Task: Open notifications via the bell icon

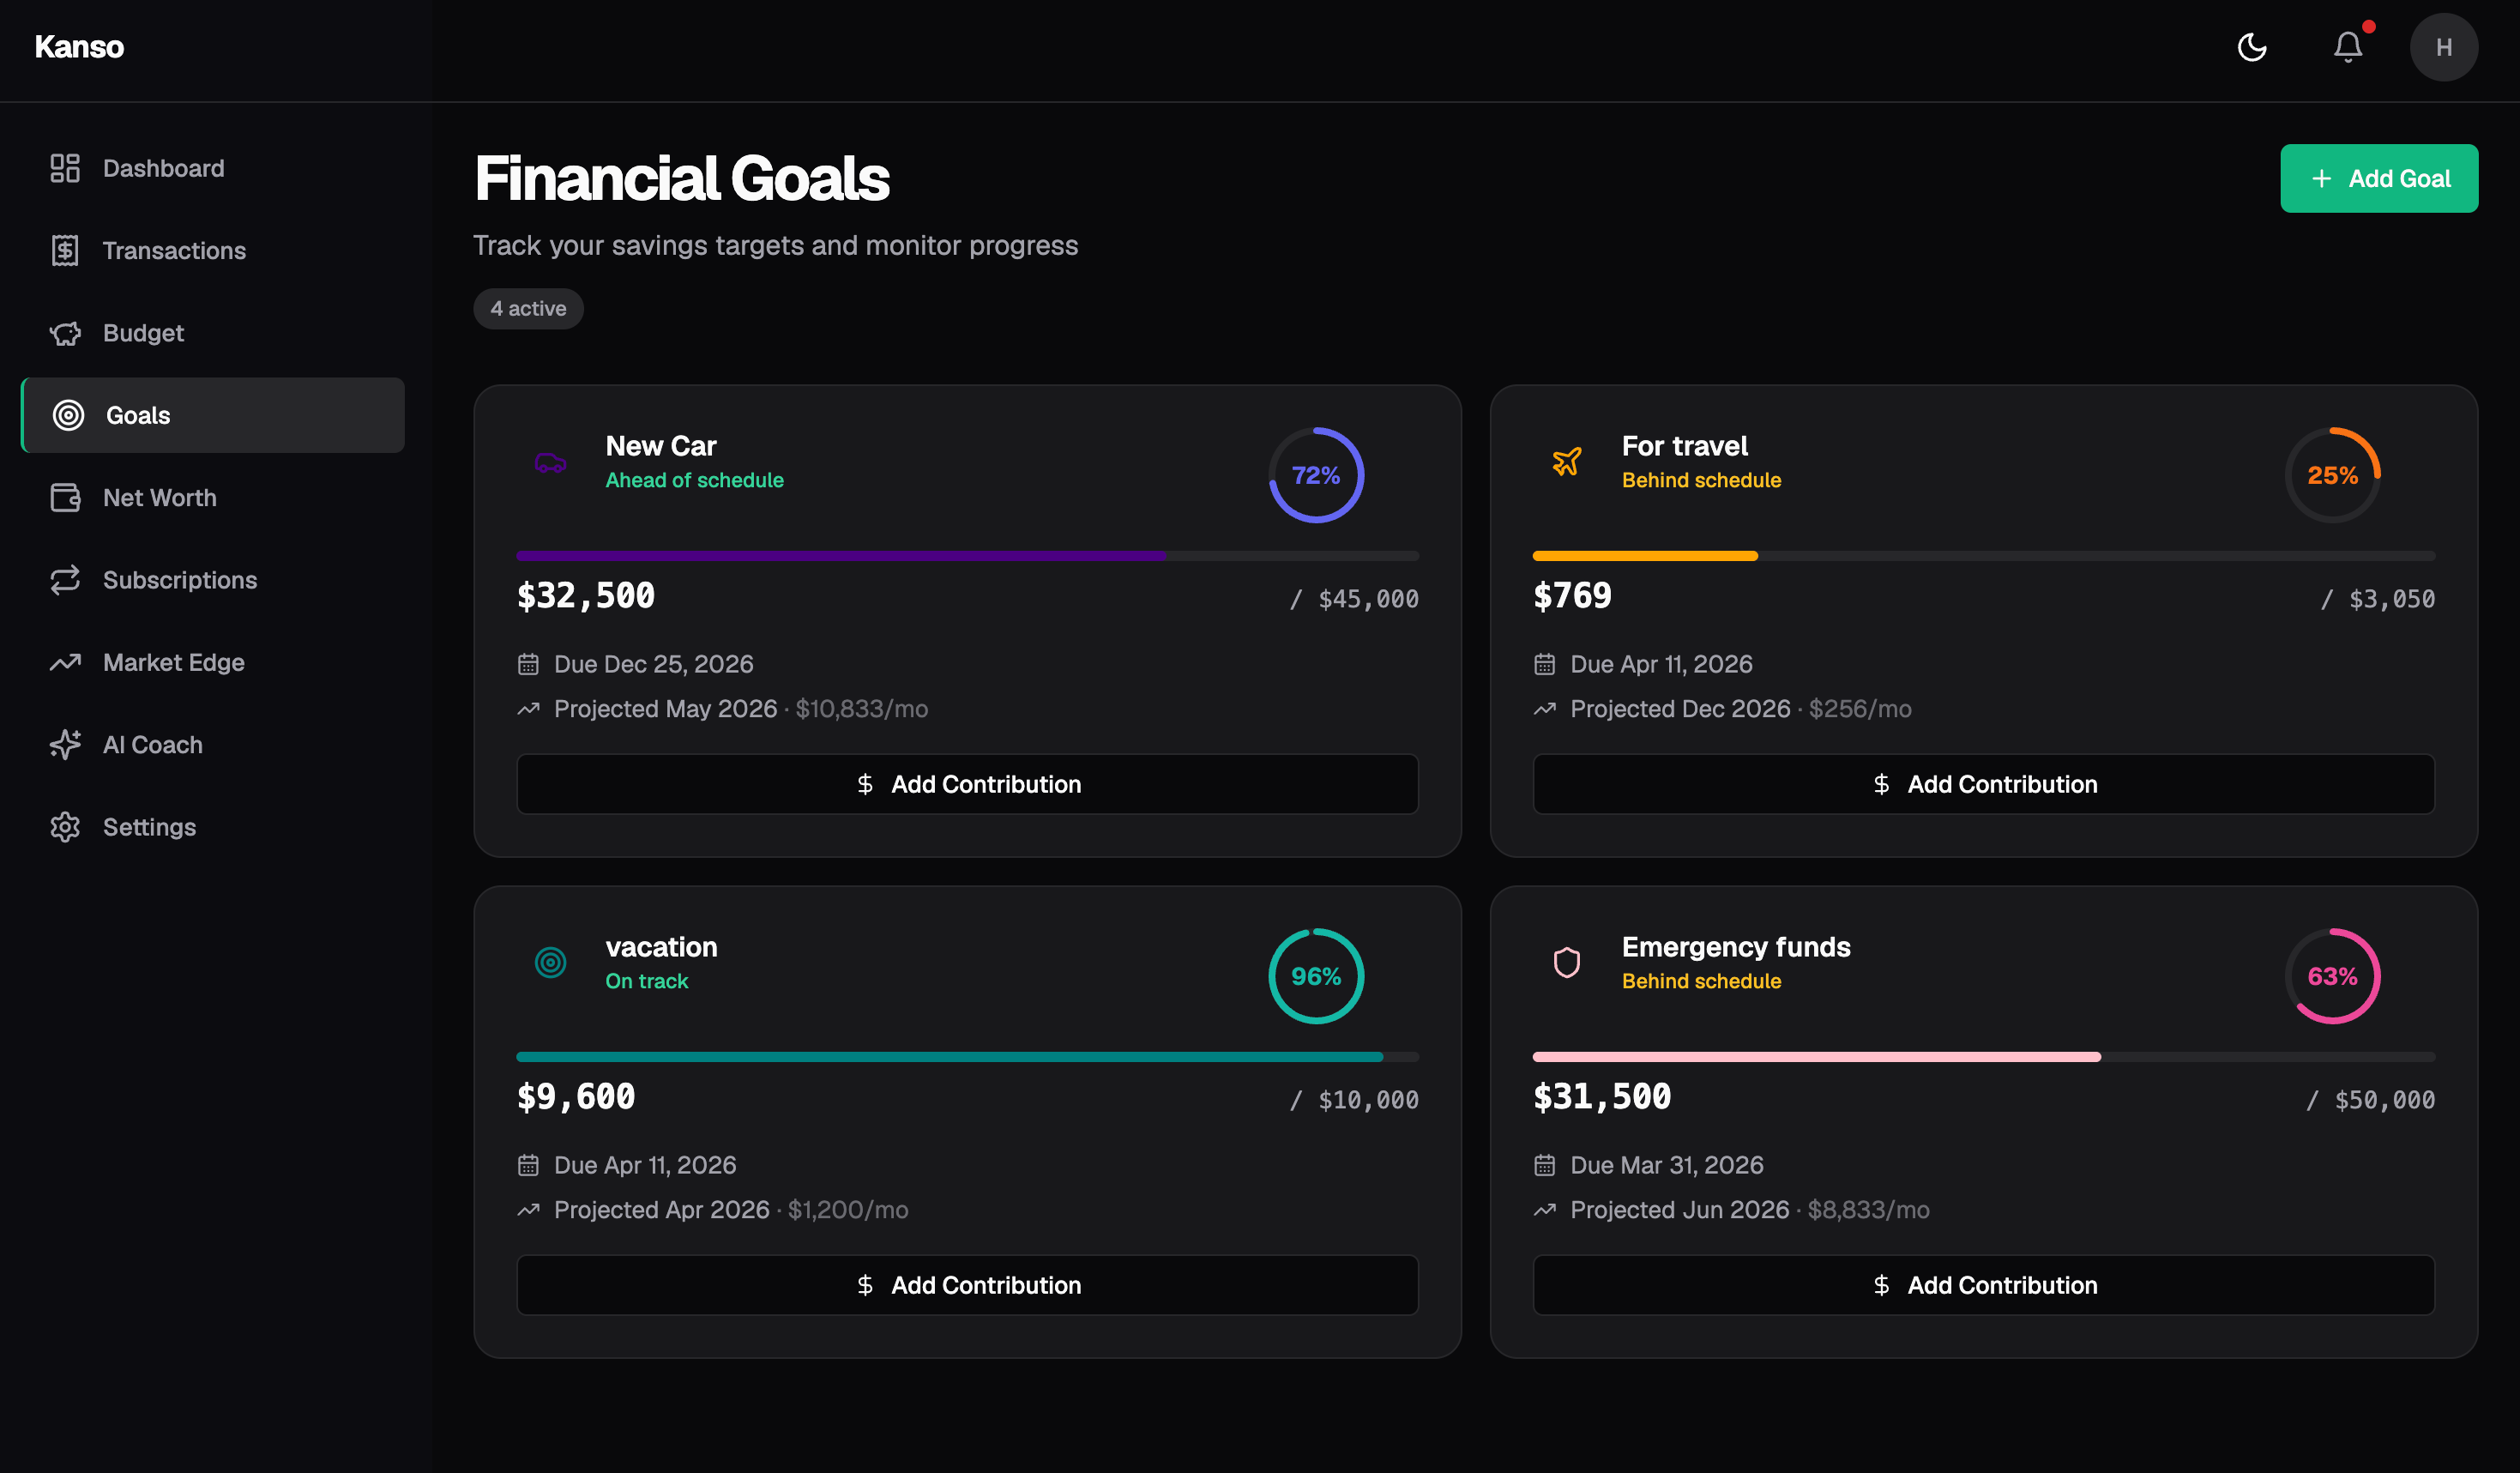Action: [x=2347, y=47]
